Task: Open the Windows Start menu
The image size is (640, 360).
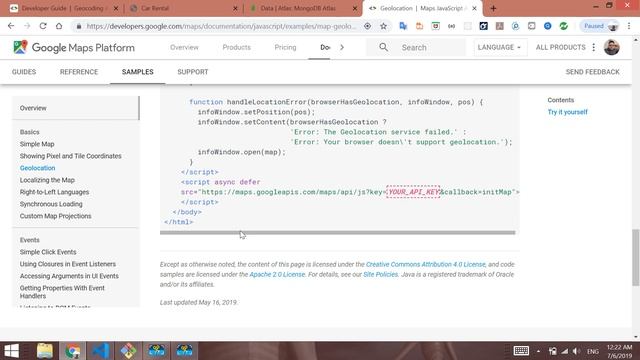Action: [x=11, y=351]
